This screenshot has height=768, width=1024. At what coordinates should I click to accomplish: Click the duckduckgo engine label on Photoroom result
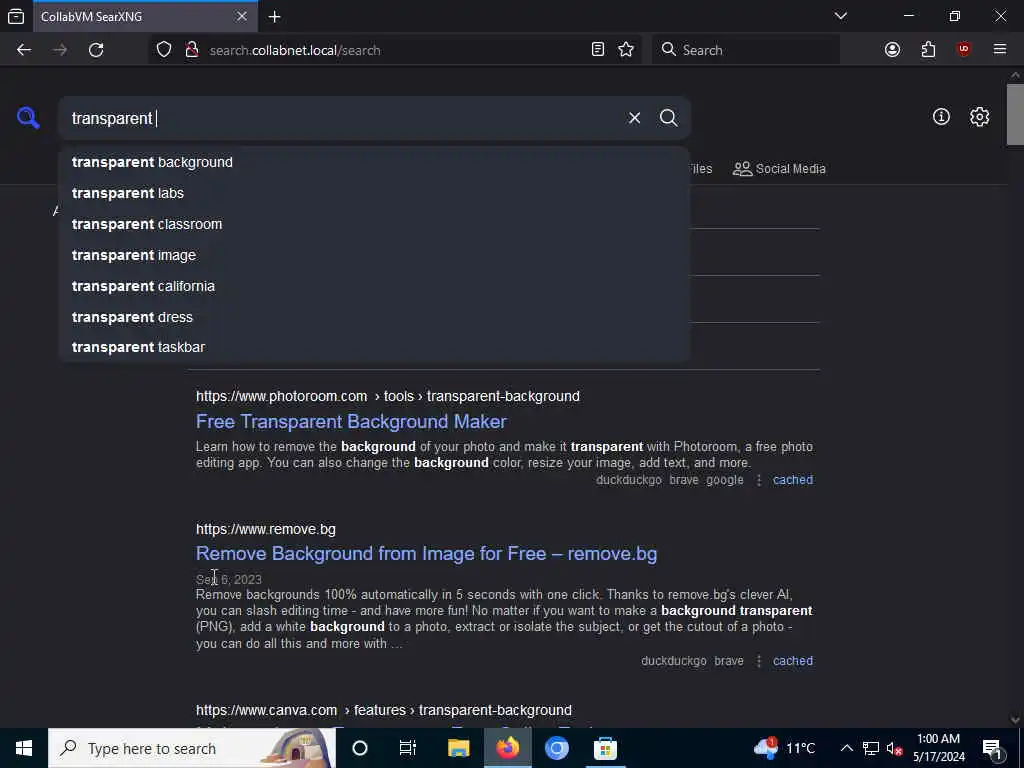[x=629, y=480]
